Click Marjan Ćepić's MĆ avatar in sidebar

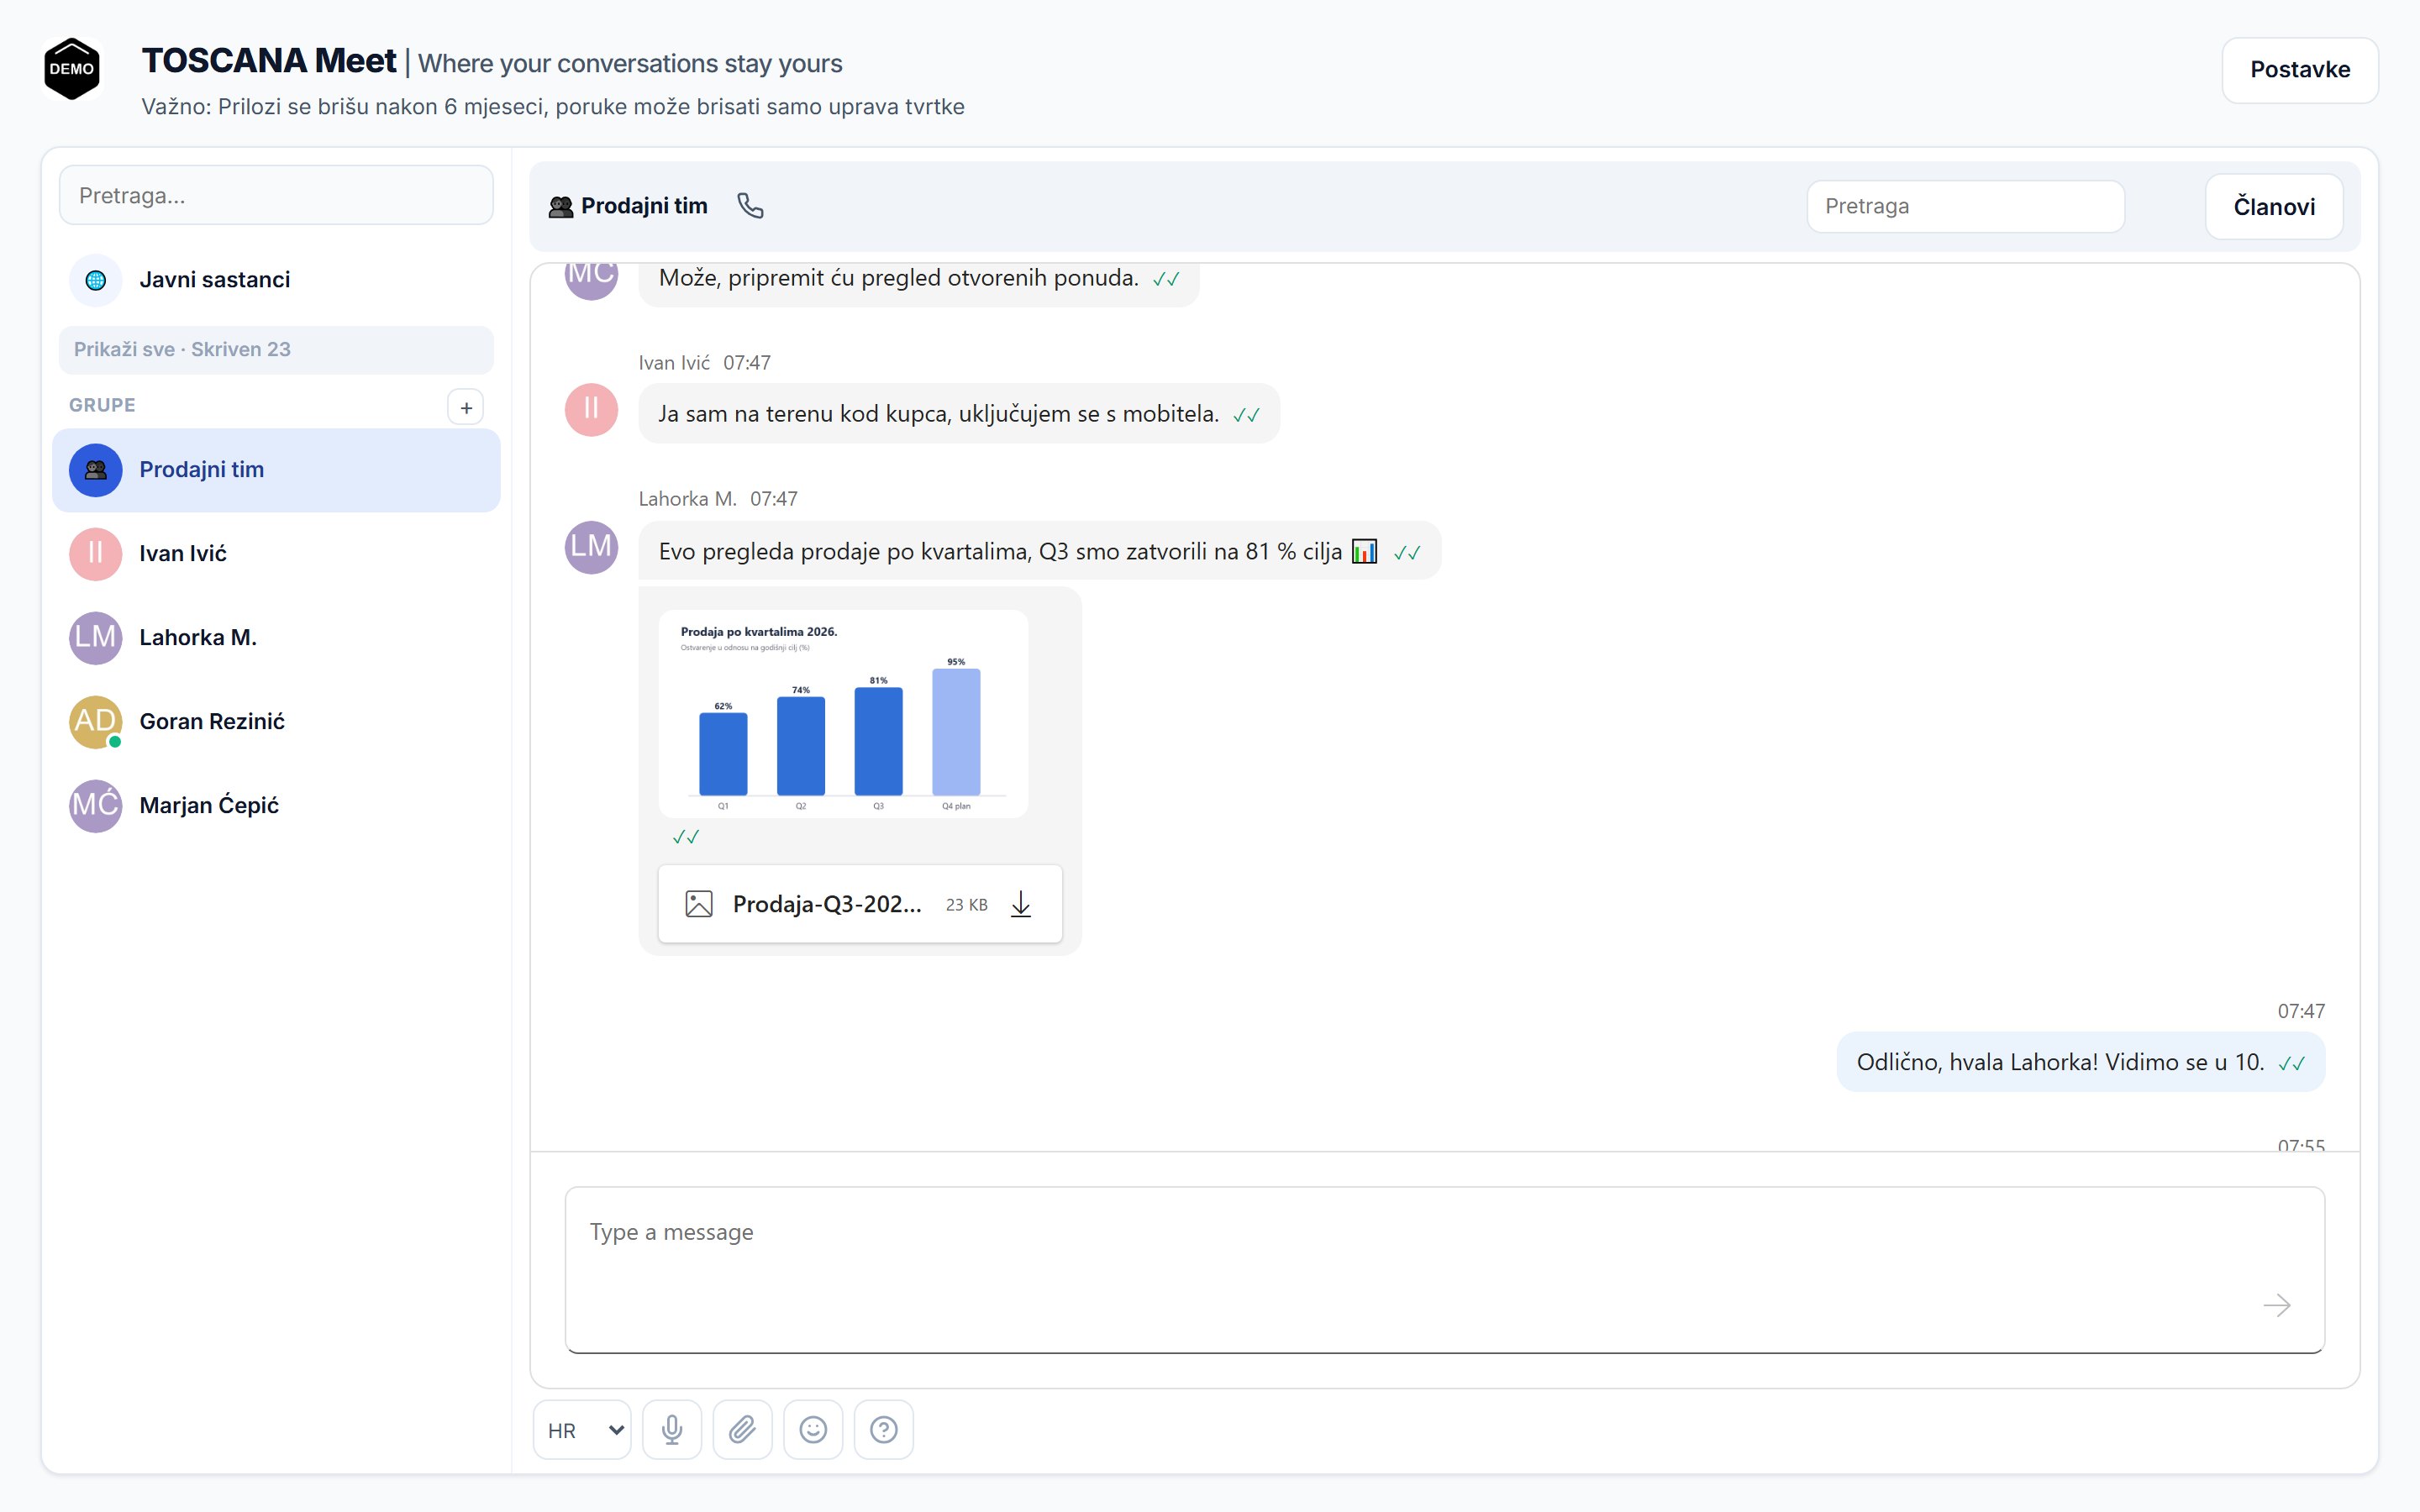tap(96, 806)
